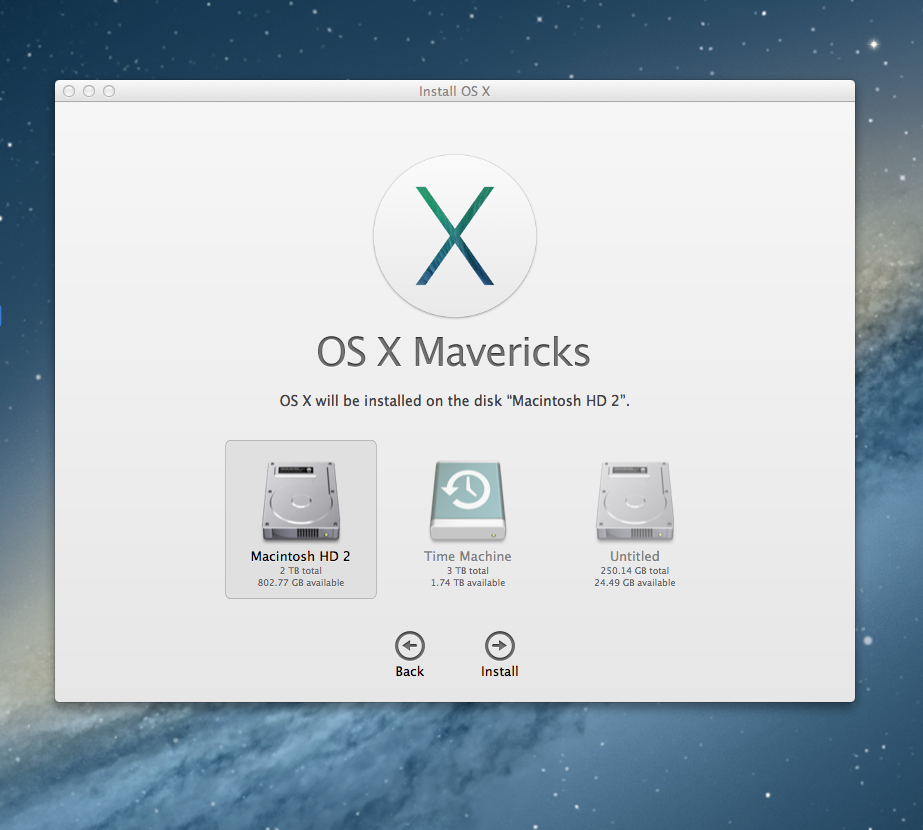Click the Install label
923x830 pixels.
500,672
